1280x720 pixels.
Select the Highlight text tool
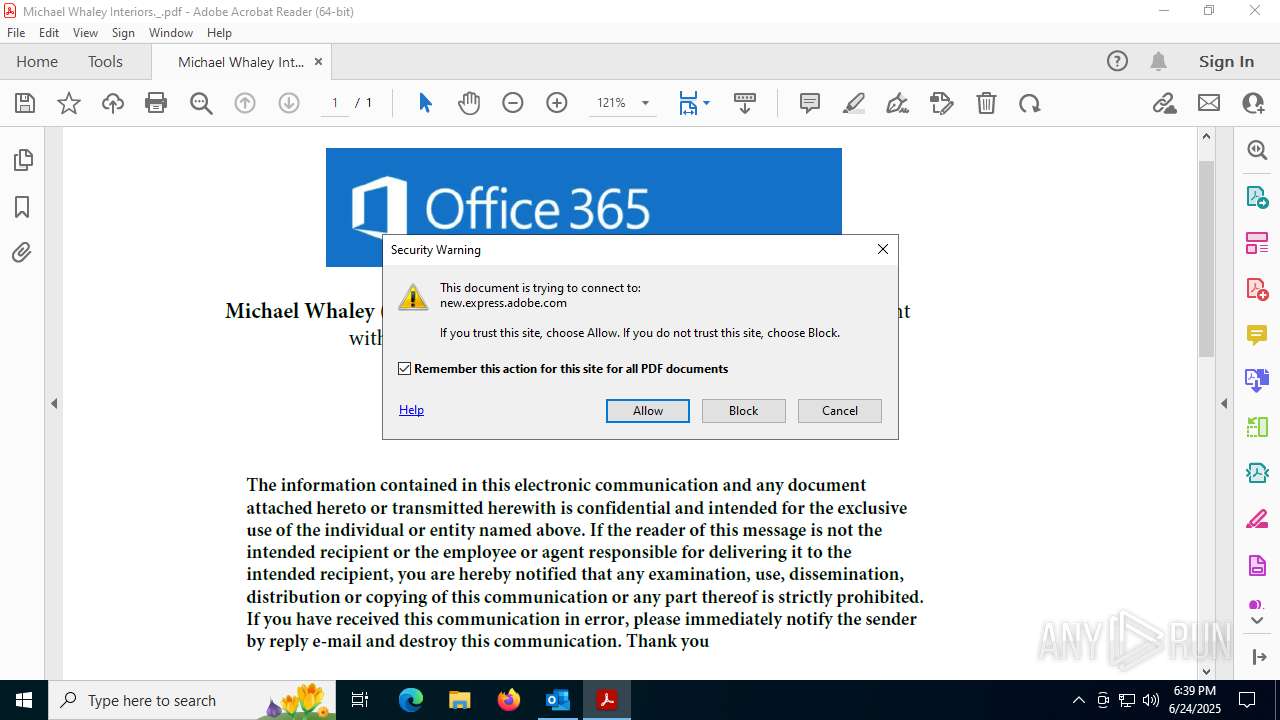(854, 103)
